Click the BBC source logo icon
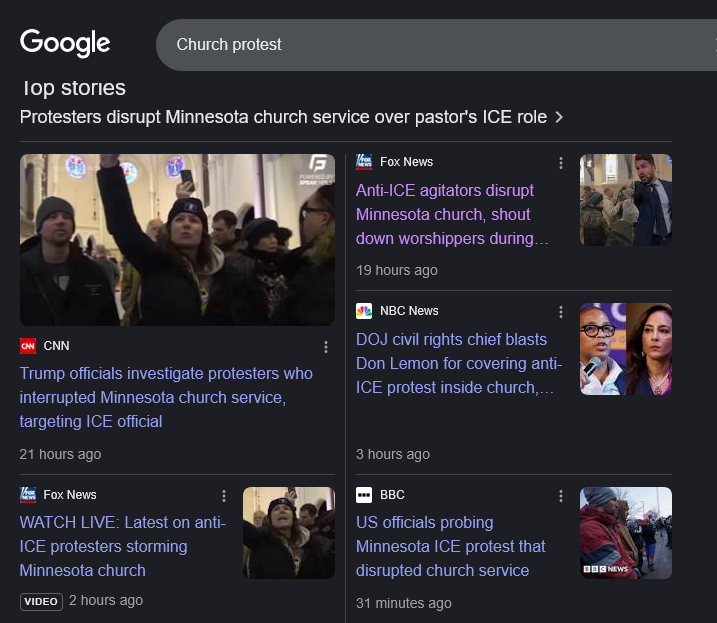 click(x=364, y=495)
